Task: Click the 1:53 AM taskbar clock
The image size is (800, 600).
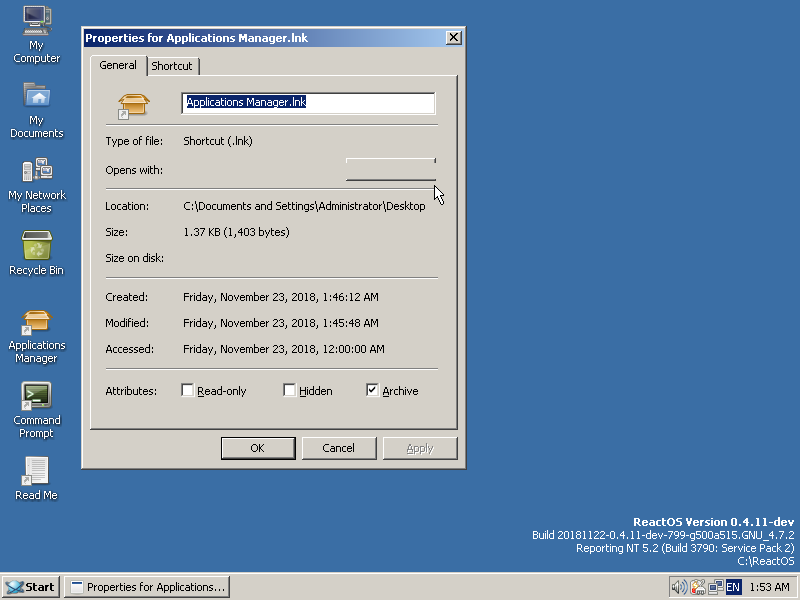Action: click(769, 587)
